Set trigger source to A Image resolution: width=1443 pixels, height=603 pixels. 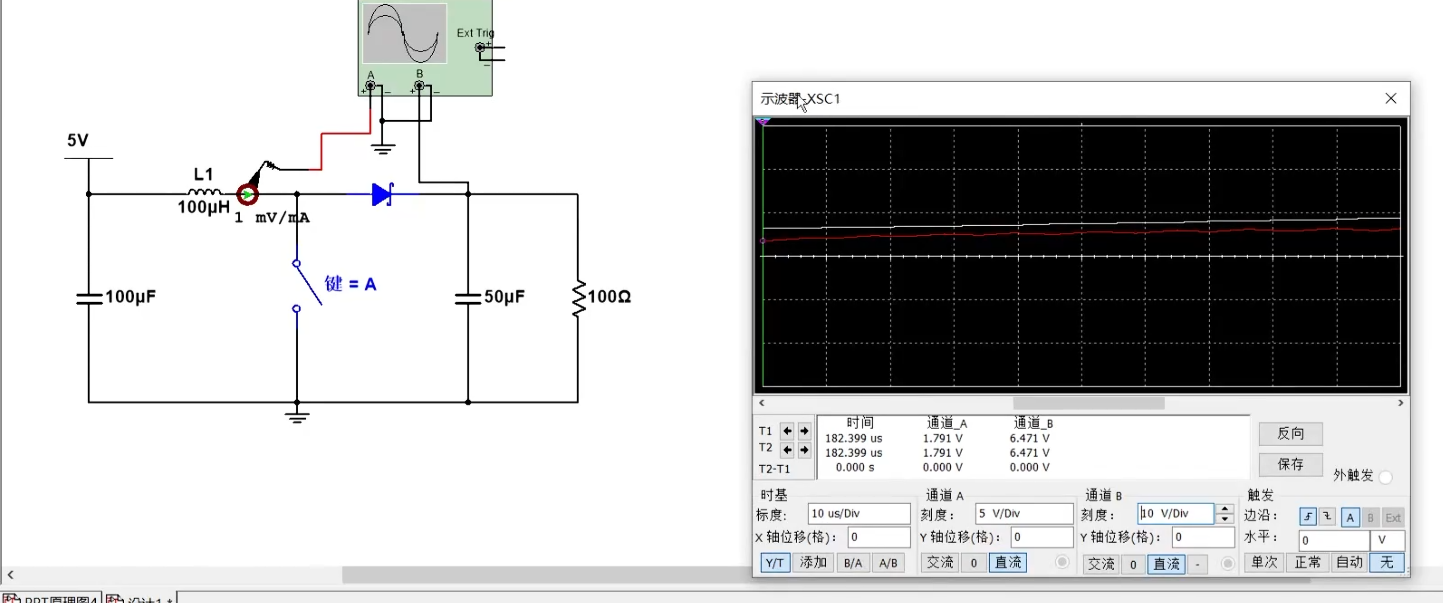(1350, 516)
